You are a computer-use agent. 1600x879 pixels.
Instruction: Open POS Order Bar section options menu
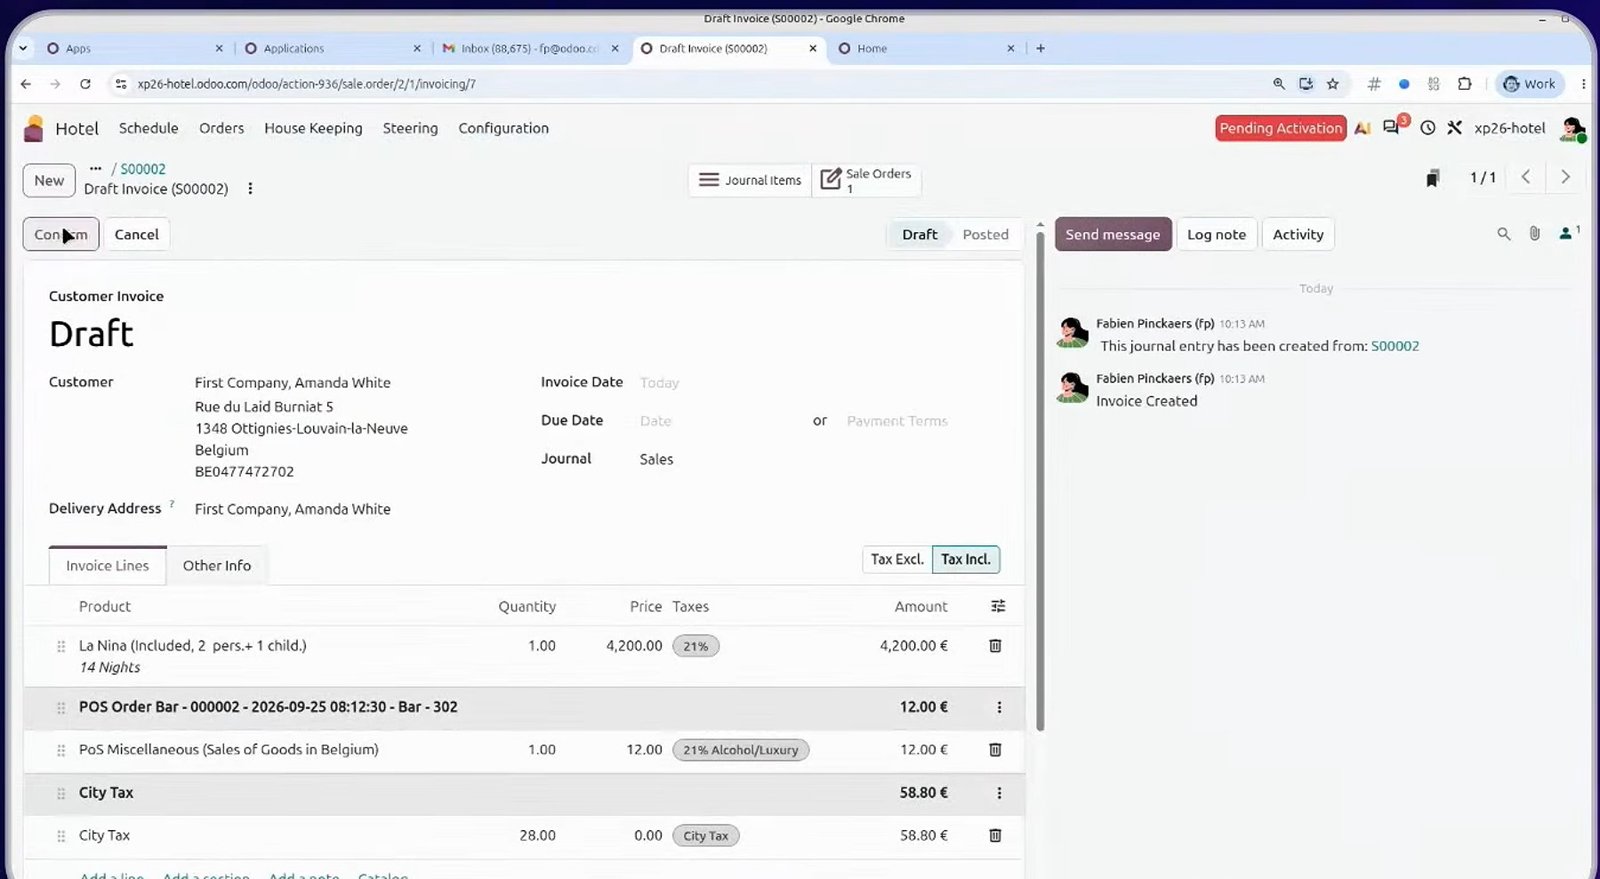(x=999, y=707)
